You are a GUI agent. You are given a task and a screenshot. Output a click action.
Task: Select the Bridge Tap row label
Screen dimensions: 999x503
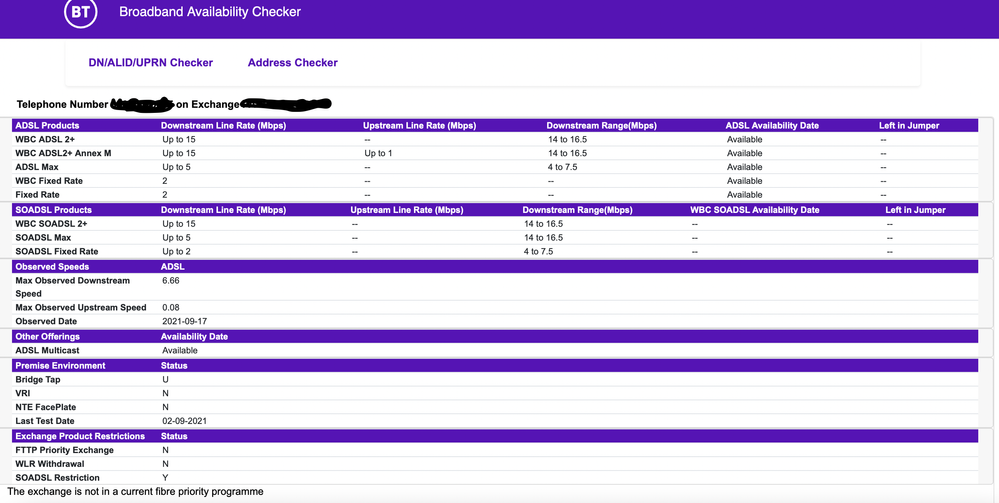(38, 380)
